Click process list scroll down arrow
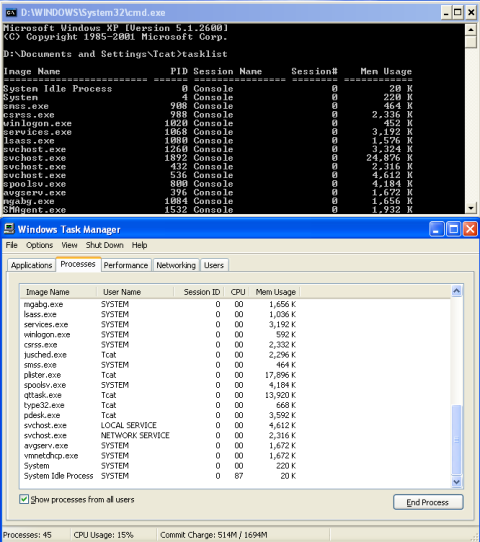 (x=457, y=482)
